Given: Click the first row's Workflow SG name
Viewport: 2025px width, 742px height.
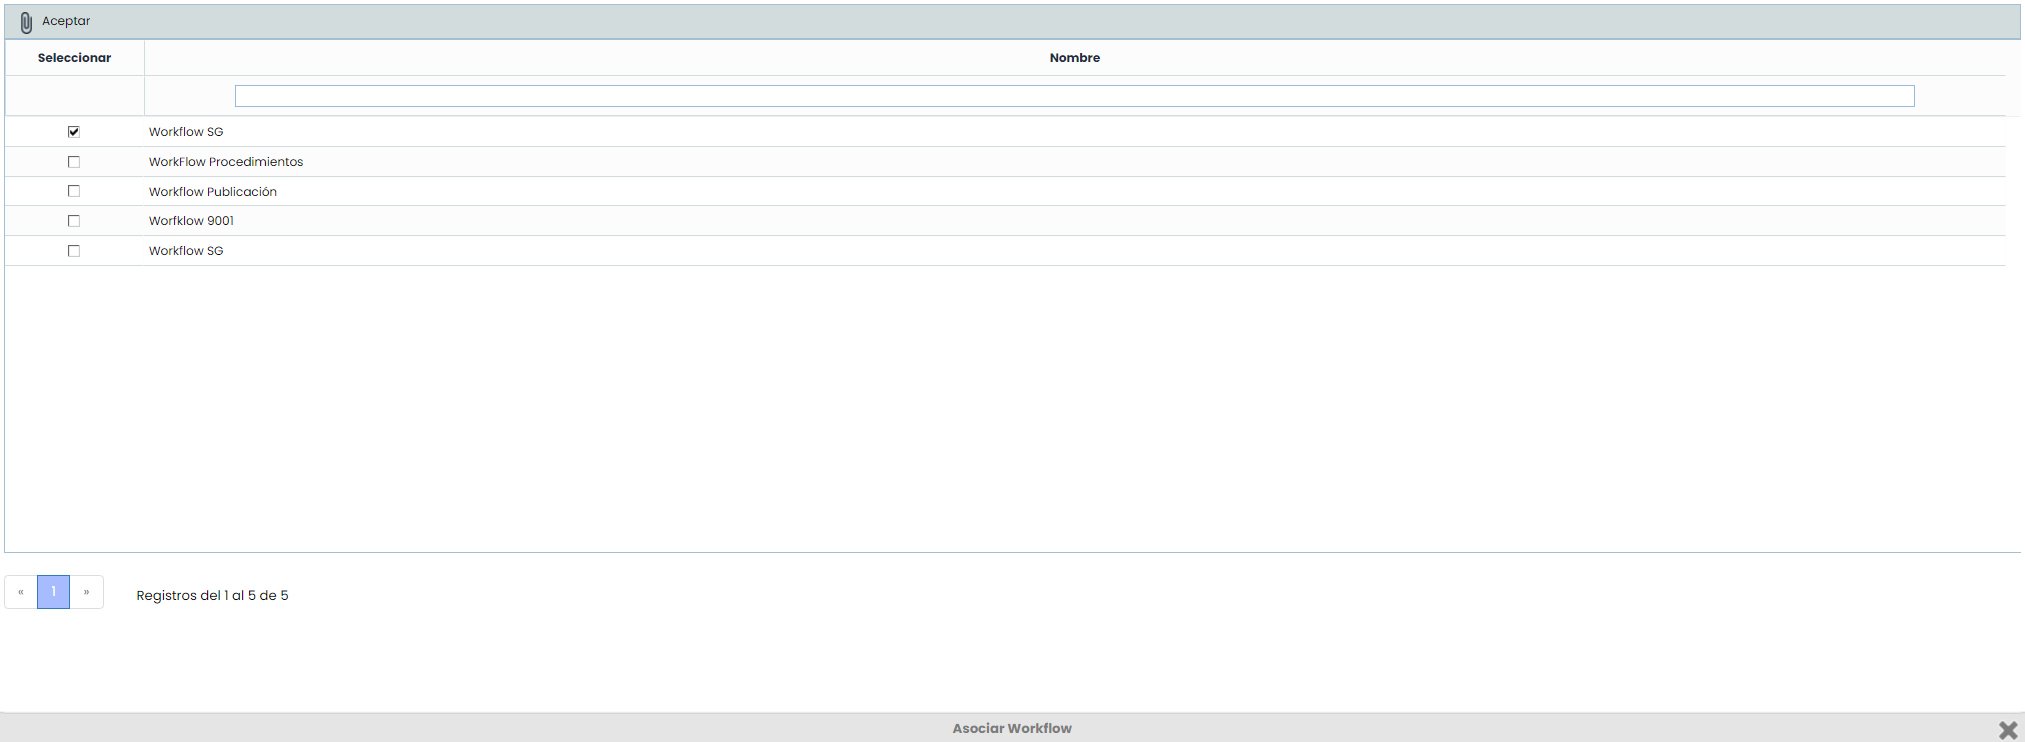Looking at the screenshot, I should [186, 132].
